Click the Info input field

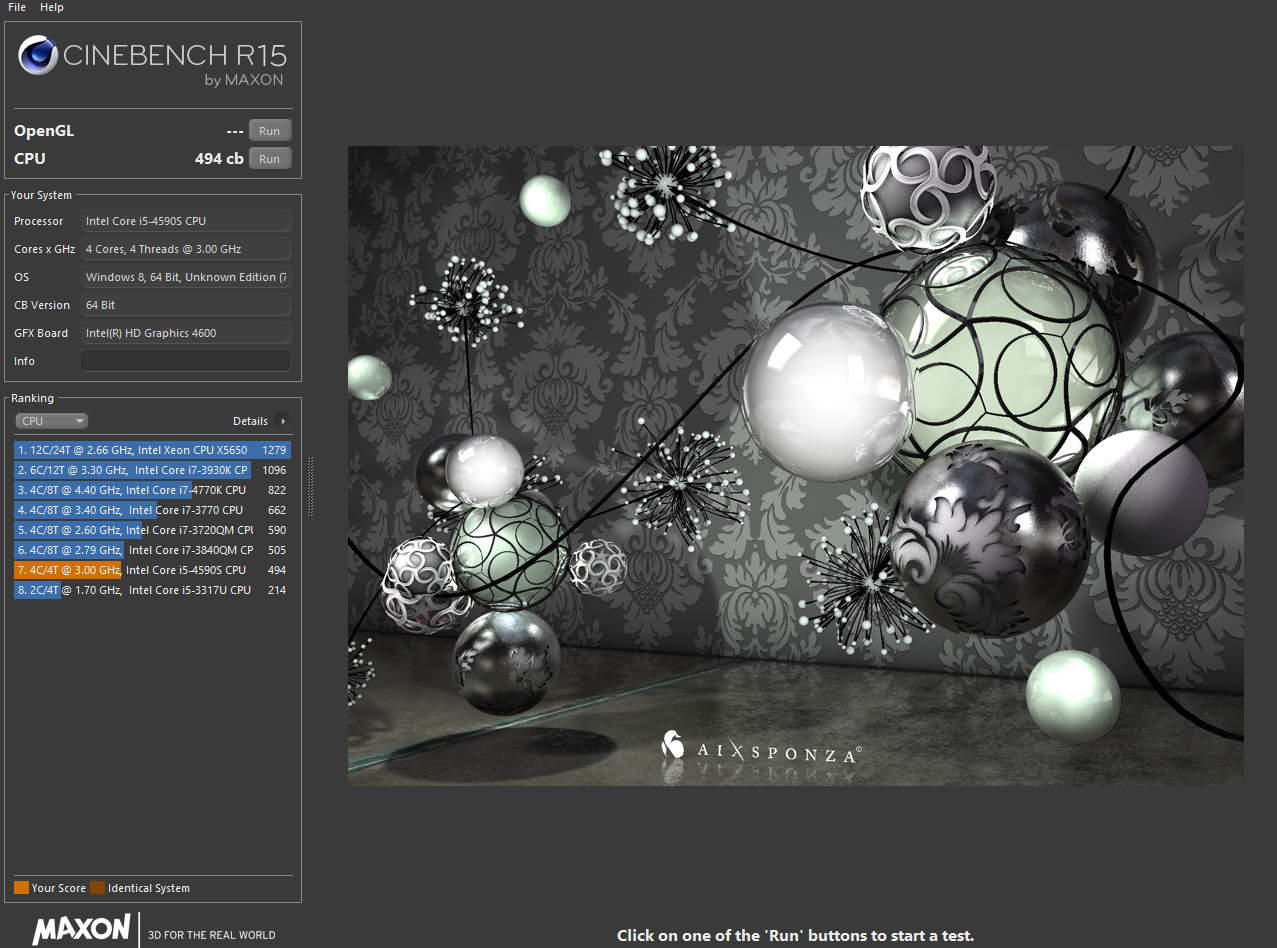coord(186,361)
